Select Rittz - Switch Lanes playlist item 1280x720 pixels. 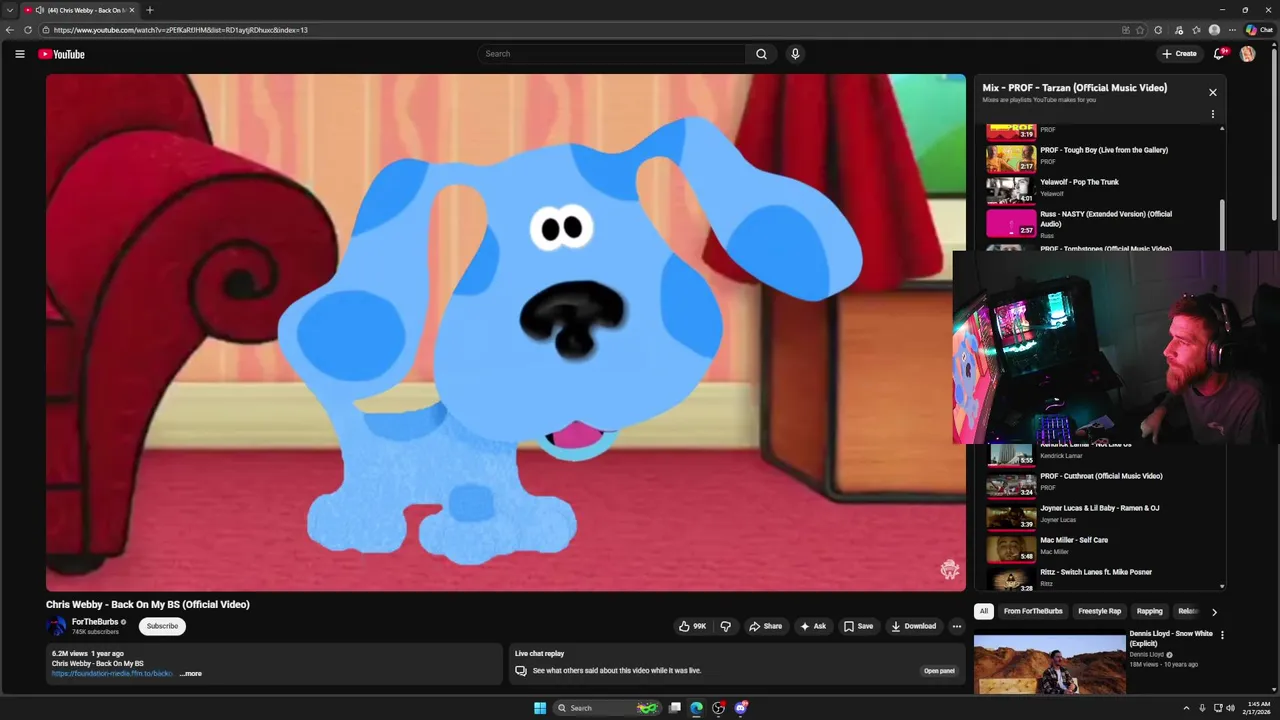(x=1096, y=578)
